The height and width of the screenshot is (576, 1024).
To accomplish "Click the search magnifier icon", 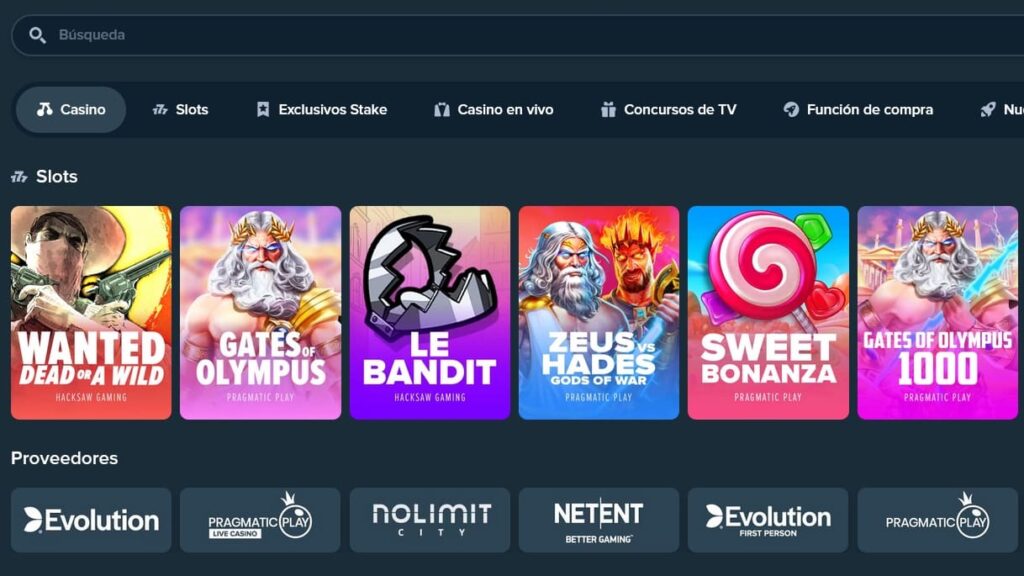I will [x=37, y=35].
